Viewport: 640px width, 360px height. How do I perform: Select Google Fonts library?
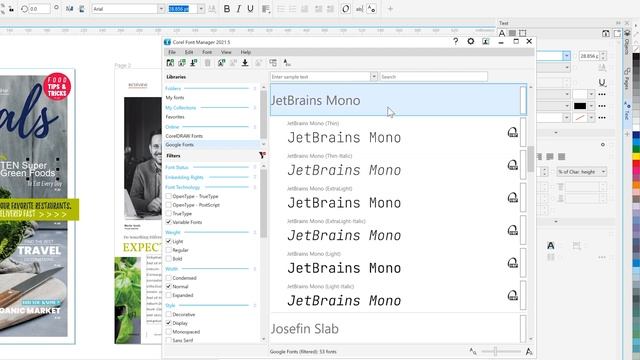pos(180,144)
